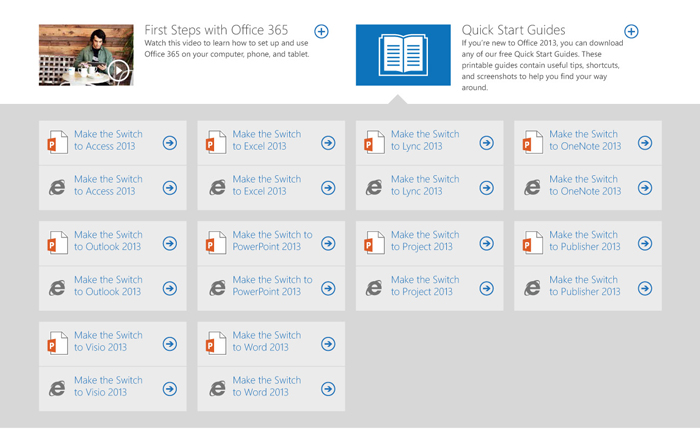
Task: Click the Internet Explorer icon for Publisher 2013
Action: 532,288
